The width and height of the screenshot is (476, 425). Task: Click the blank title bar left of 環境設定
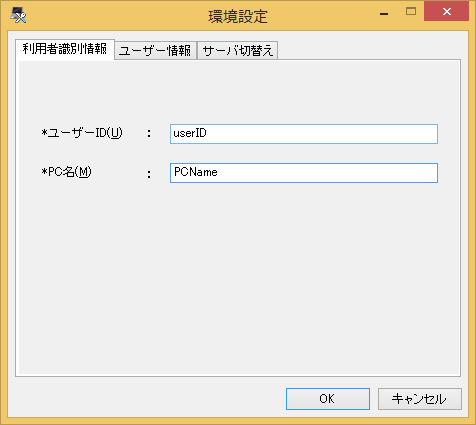coord(117,15)
